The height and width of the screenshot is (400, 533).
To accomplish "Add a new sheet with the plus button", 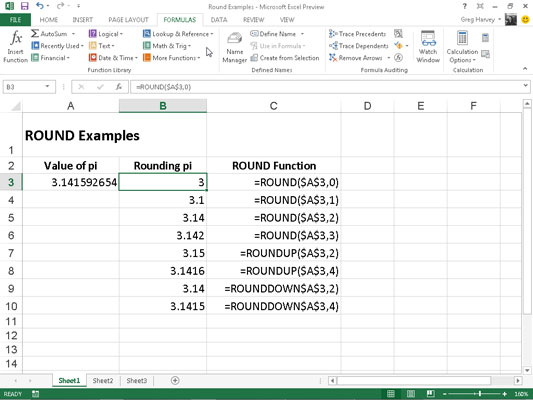I will coord(175,380).
